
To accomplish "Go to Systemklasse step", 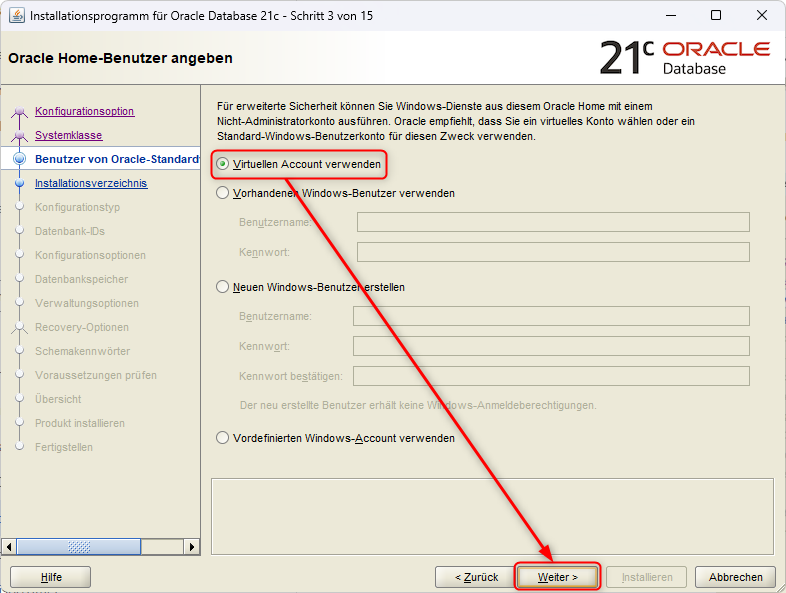I will click(x=68, y=135).
